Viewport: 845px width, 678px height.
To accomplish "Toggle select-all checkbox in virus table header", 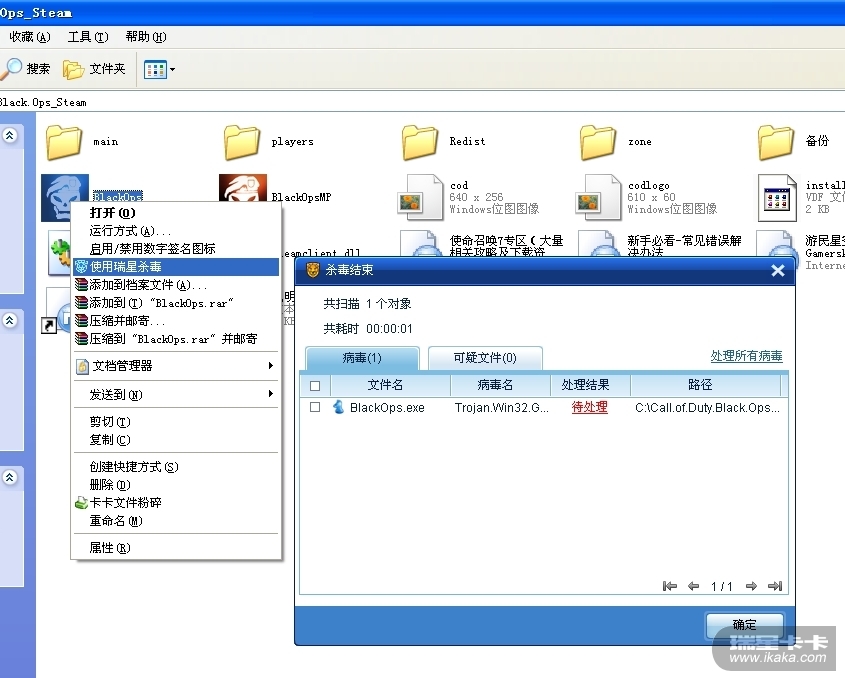I will click(315, 386).
